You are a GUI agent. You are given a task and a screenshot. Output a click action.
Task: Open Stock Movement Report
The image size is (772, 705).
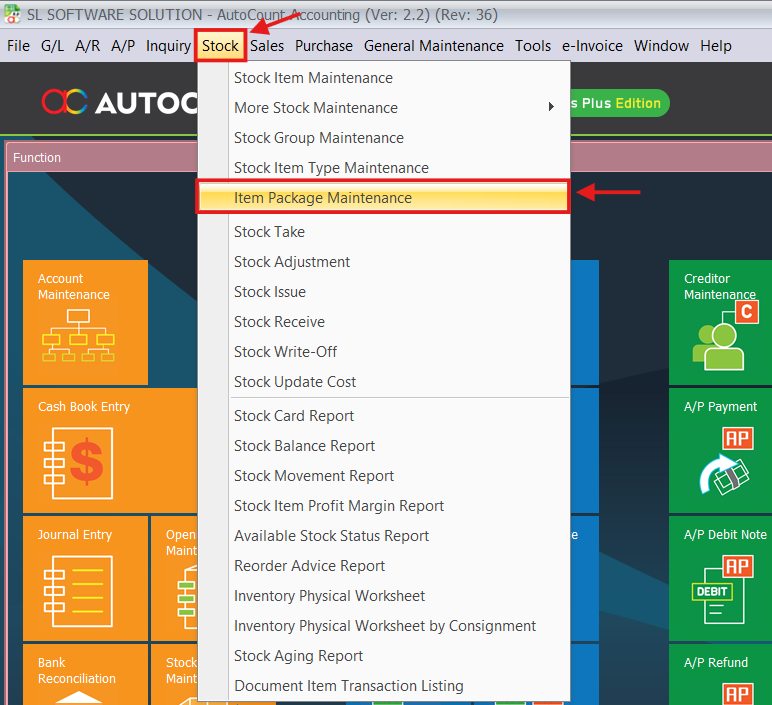coord(384,476)
